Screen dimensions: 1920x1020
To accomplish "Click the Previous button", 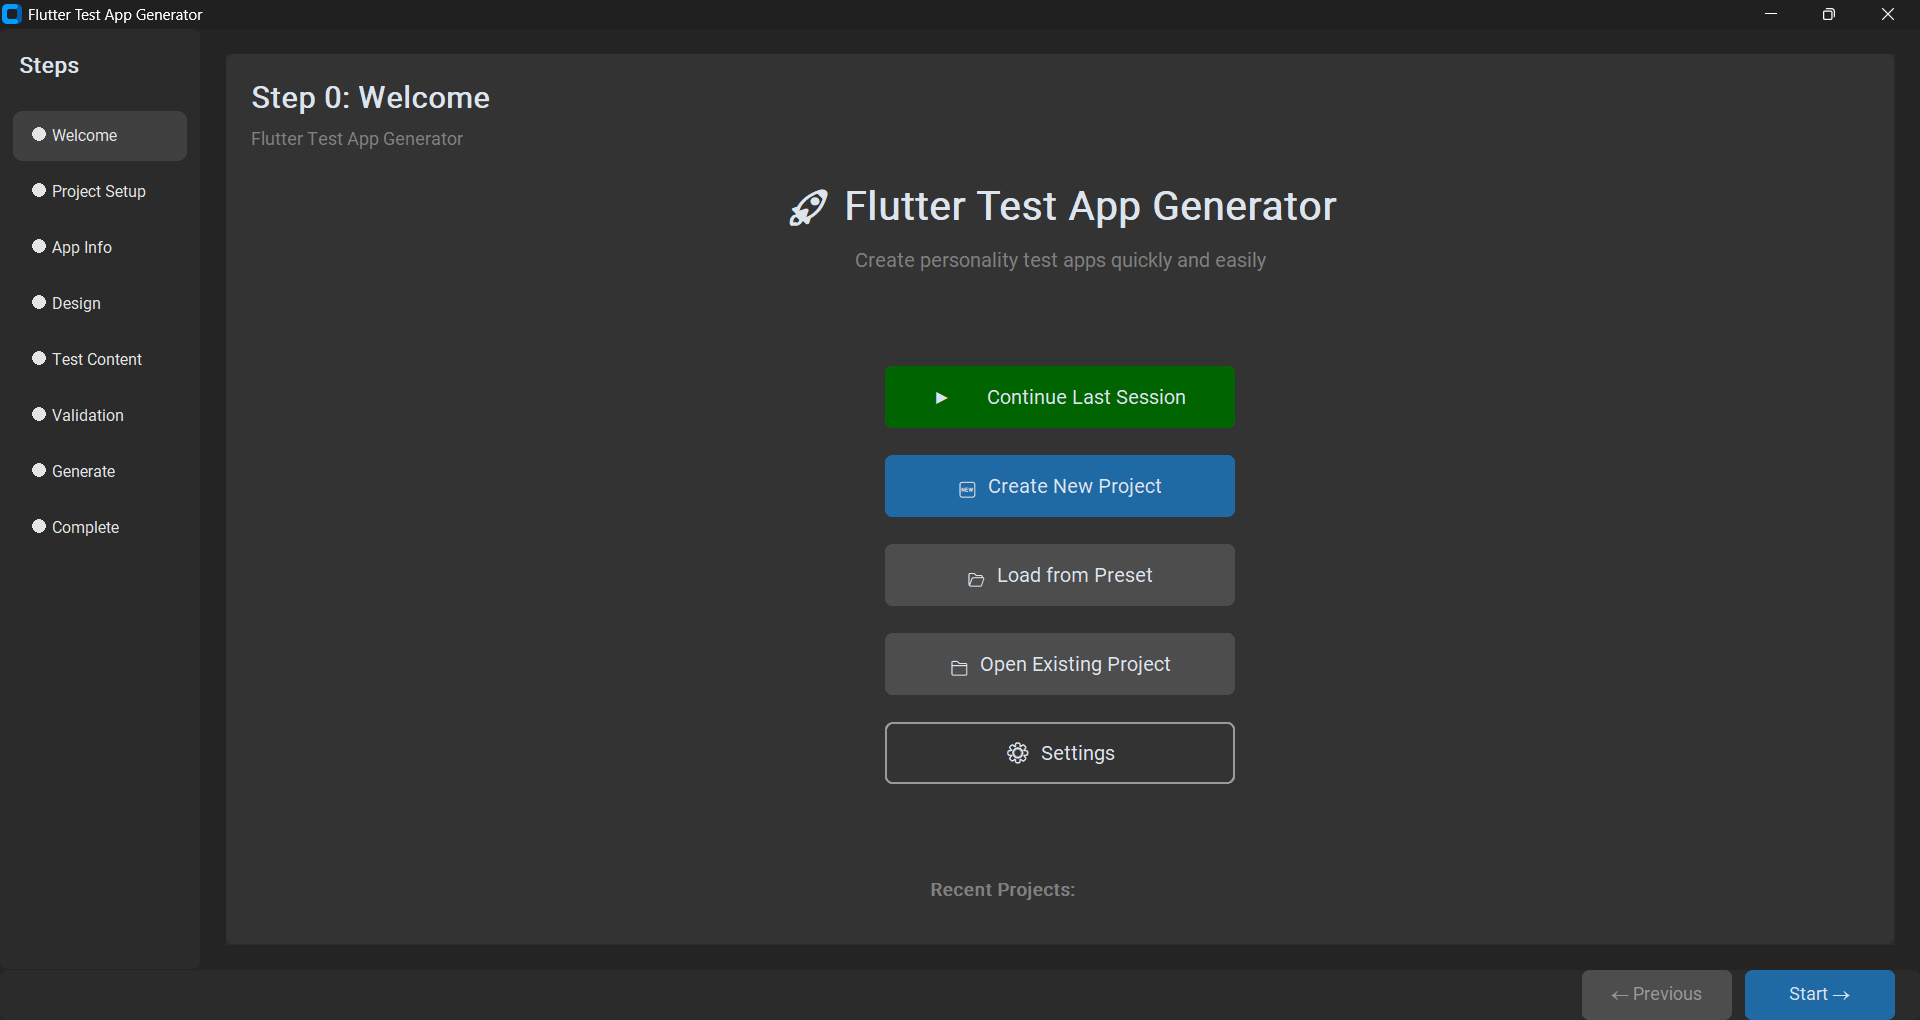I will (x=1656, y=994).
